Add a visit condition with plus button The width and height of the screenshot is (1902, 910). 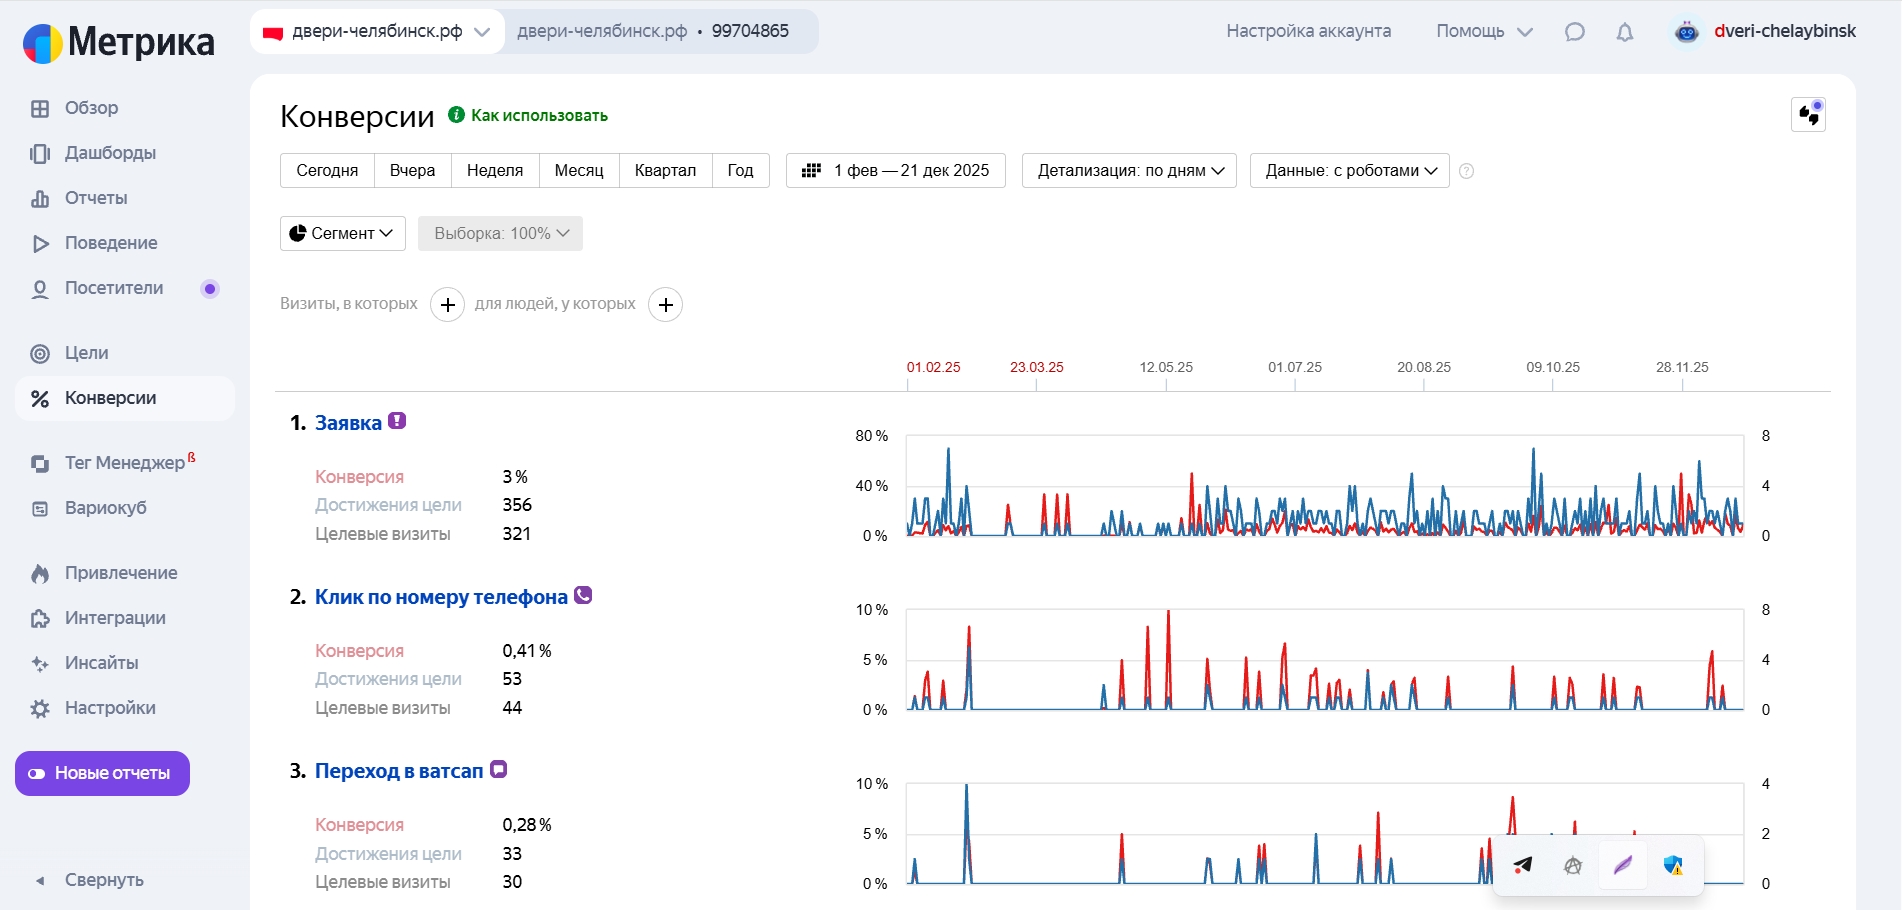(x=447, y=305)
